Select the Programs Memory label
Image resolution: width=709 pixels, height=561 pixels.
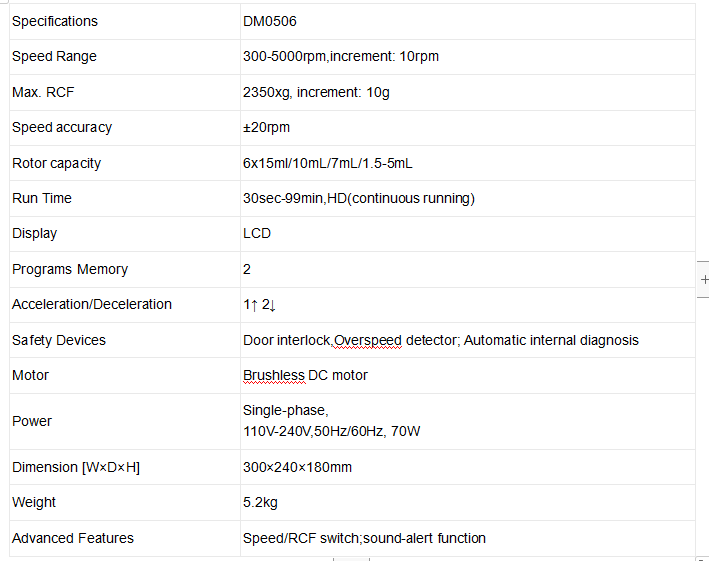(x=70, y=269)
